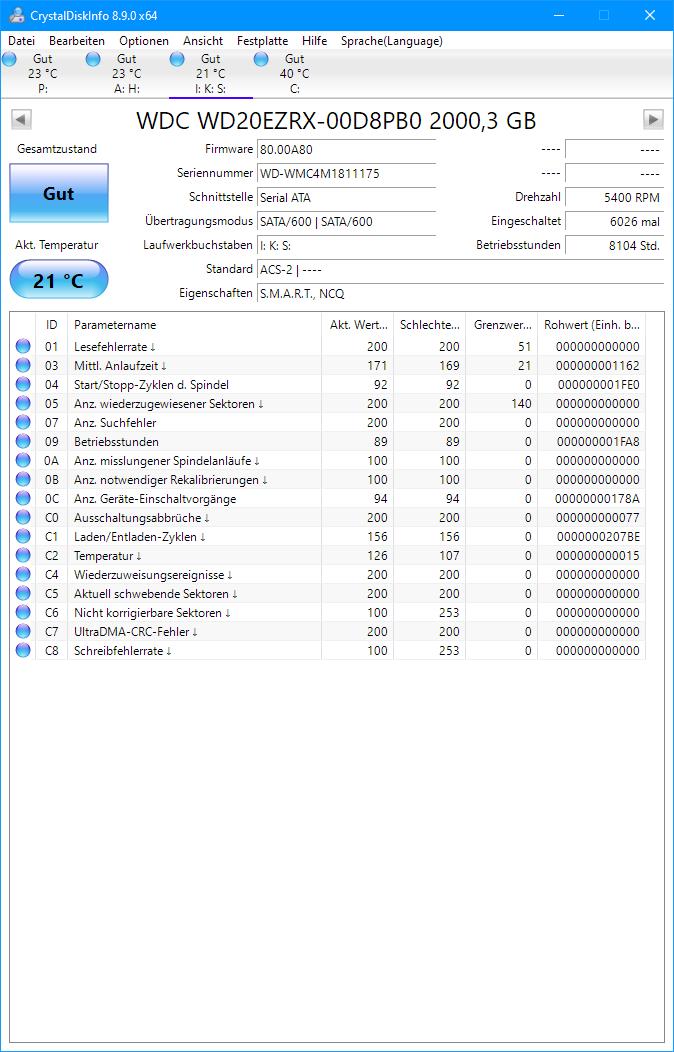Click the status orb for Nicht korrigierbare Sektoren
Screen dimensions: 674x1052
23,613
